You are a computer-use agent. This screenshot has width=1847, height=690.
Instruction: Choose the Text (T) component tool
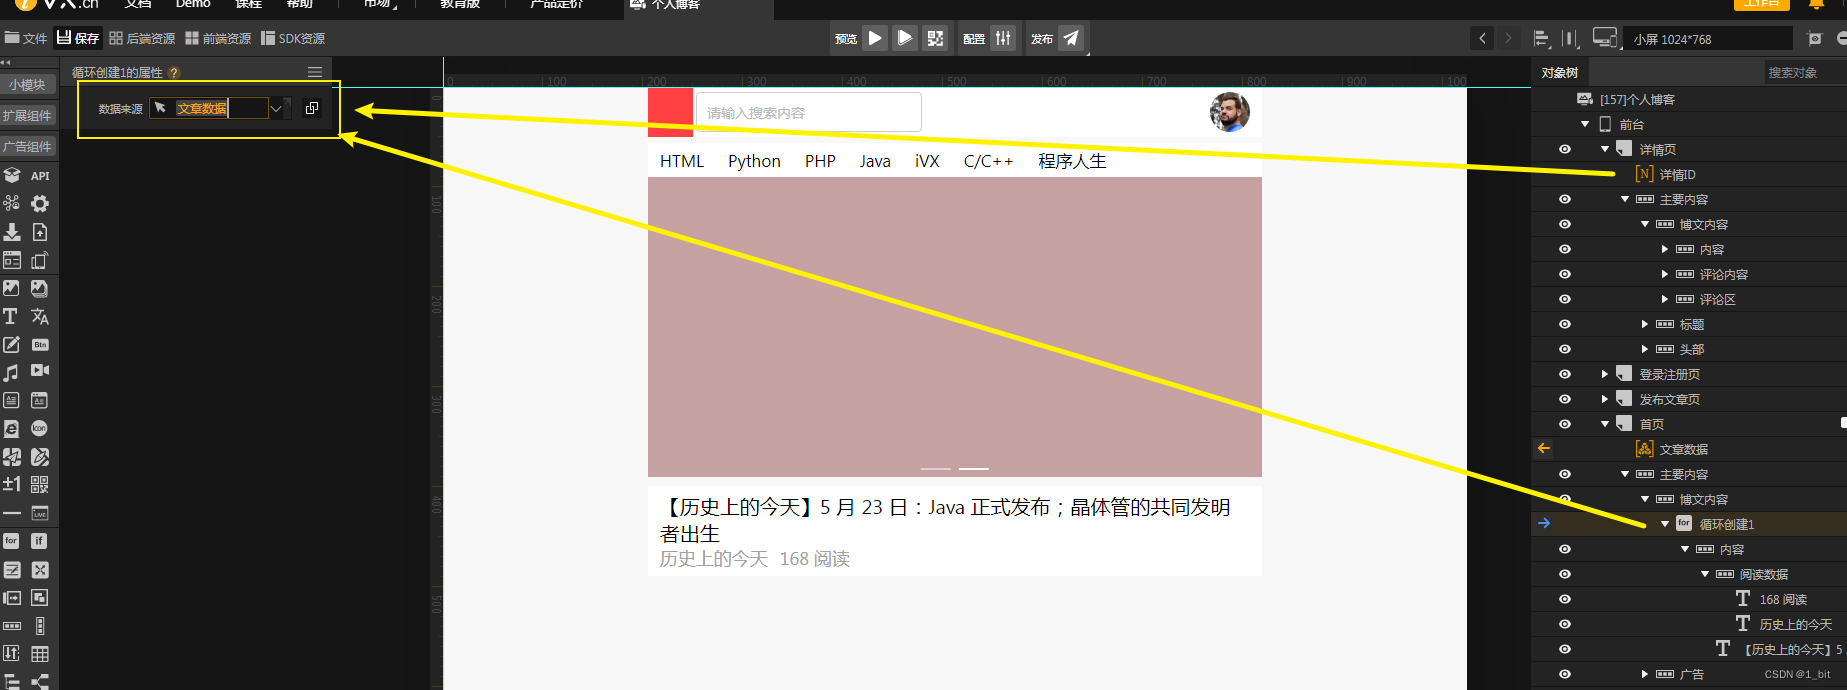coord(11,316)
